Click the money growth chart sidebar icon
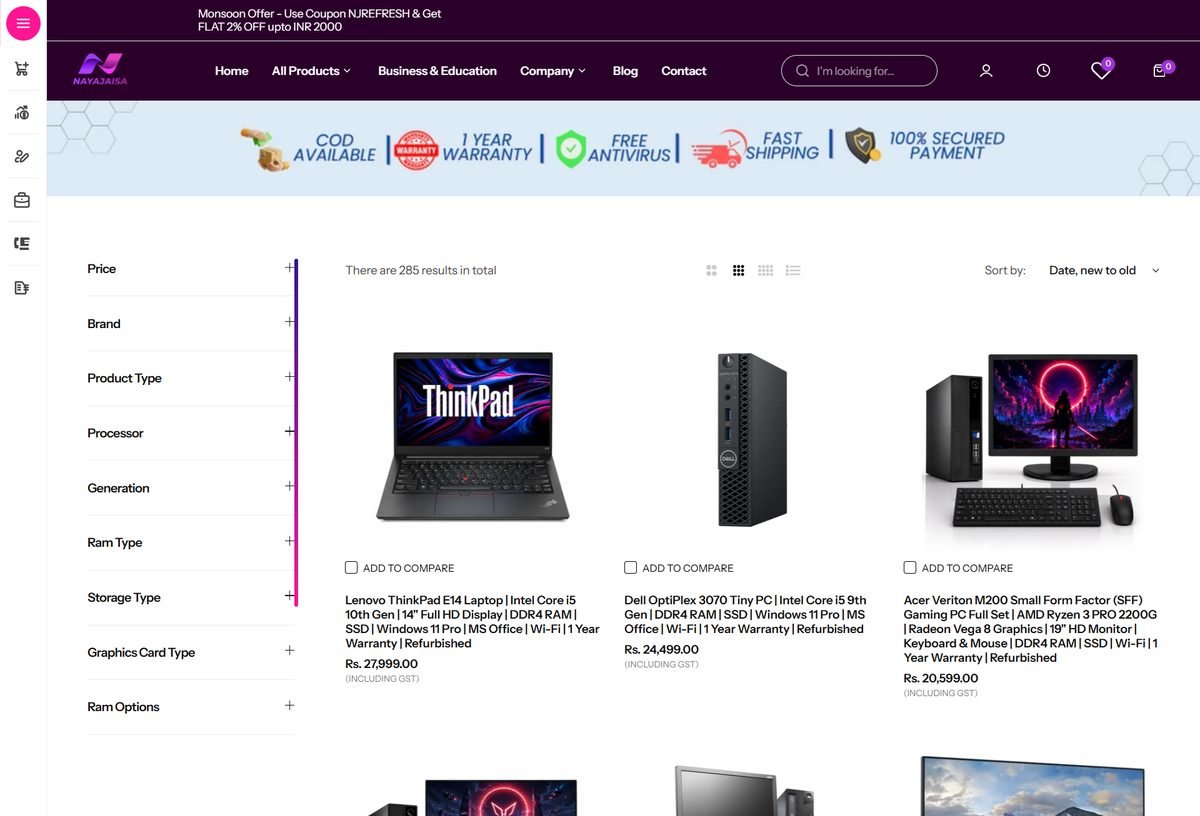Image resolution: width=1200 pixels, height=816 pixels. click(x=22, y=113)
